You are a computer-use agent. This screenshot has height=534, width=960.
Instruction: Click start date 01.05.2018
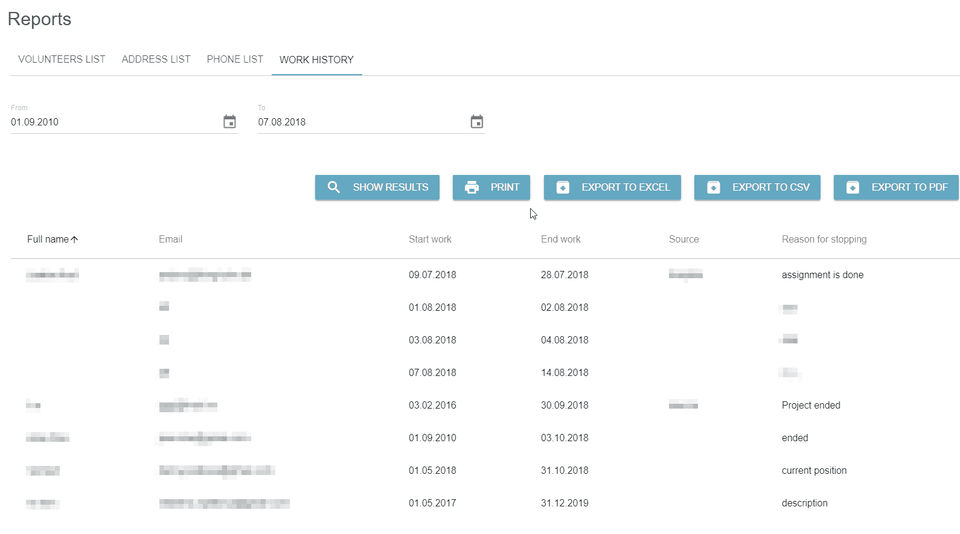(x=432, y=470)
